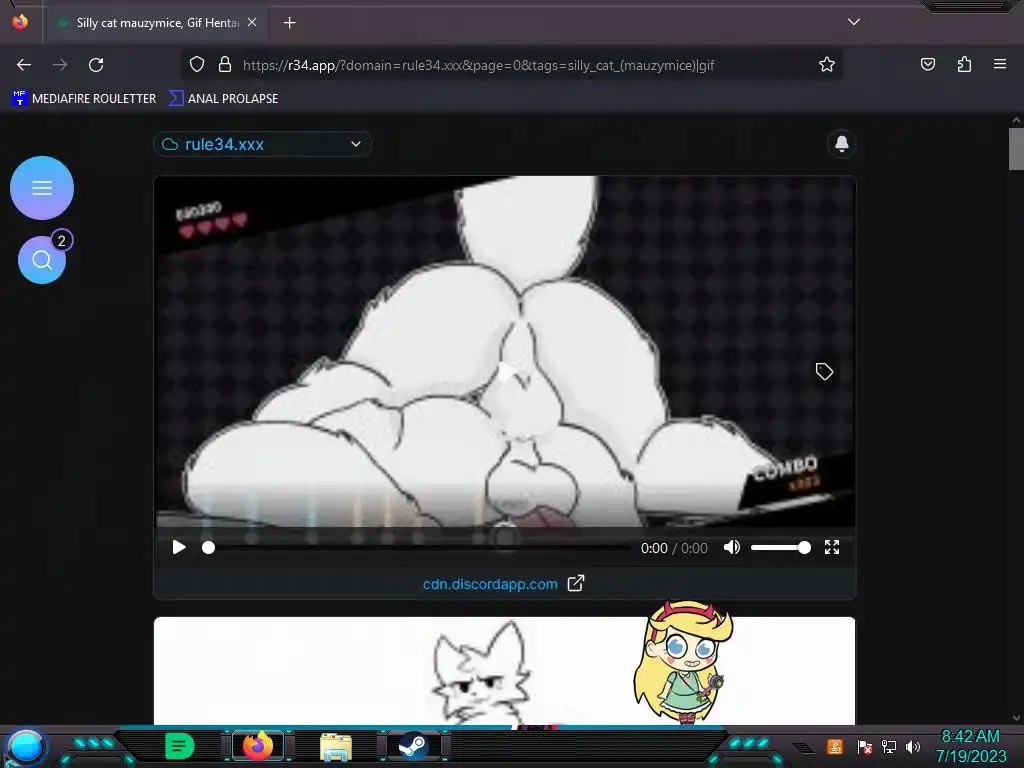This screenshot has width=1024, height=768.
Task: Open the network icon in system tray
Action: tap(889, 746)
